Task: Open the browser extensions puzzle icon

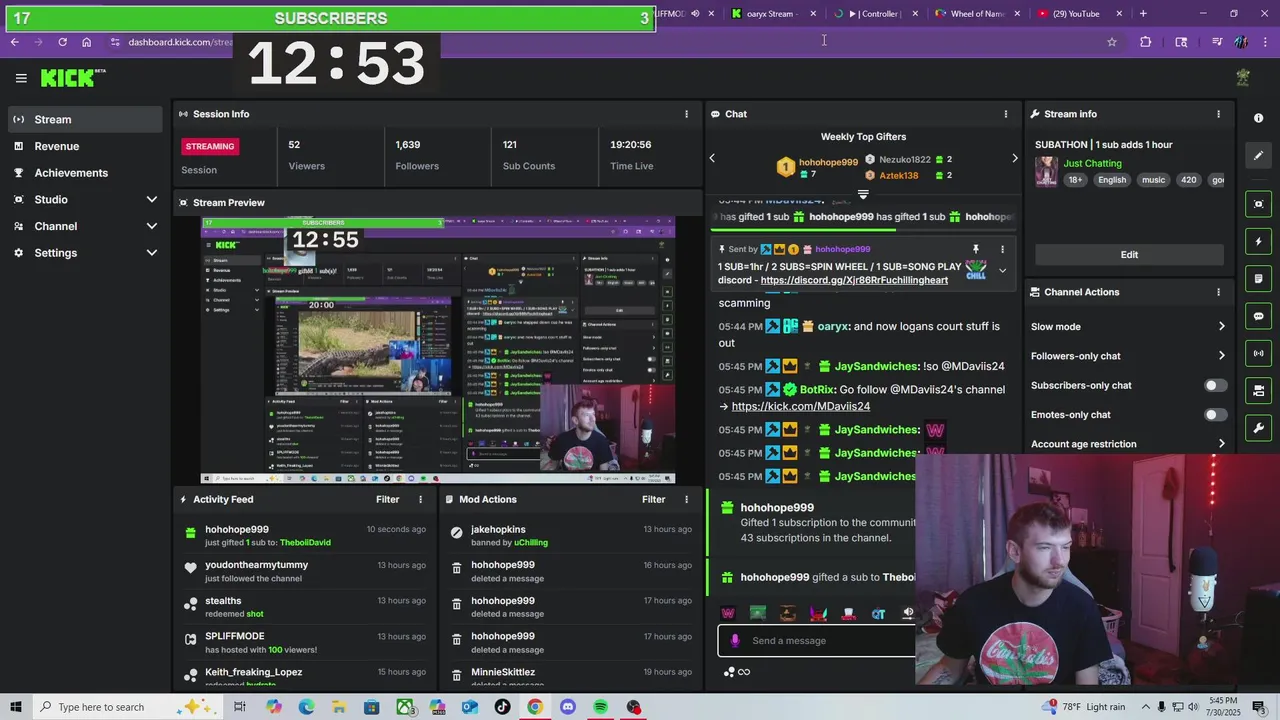Action: (1145, 42)
